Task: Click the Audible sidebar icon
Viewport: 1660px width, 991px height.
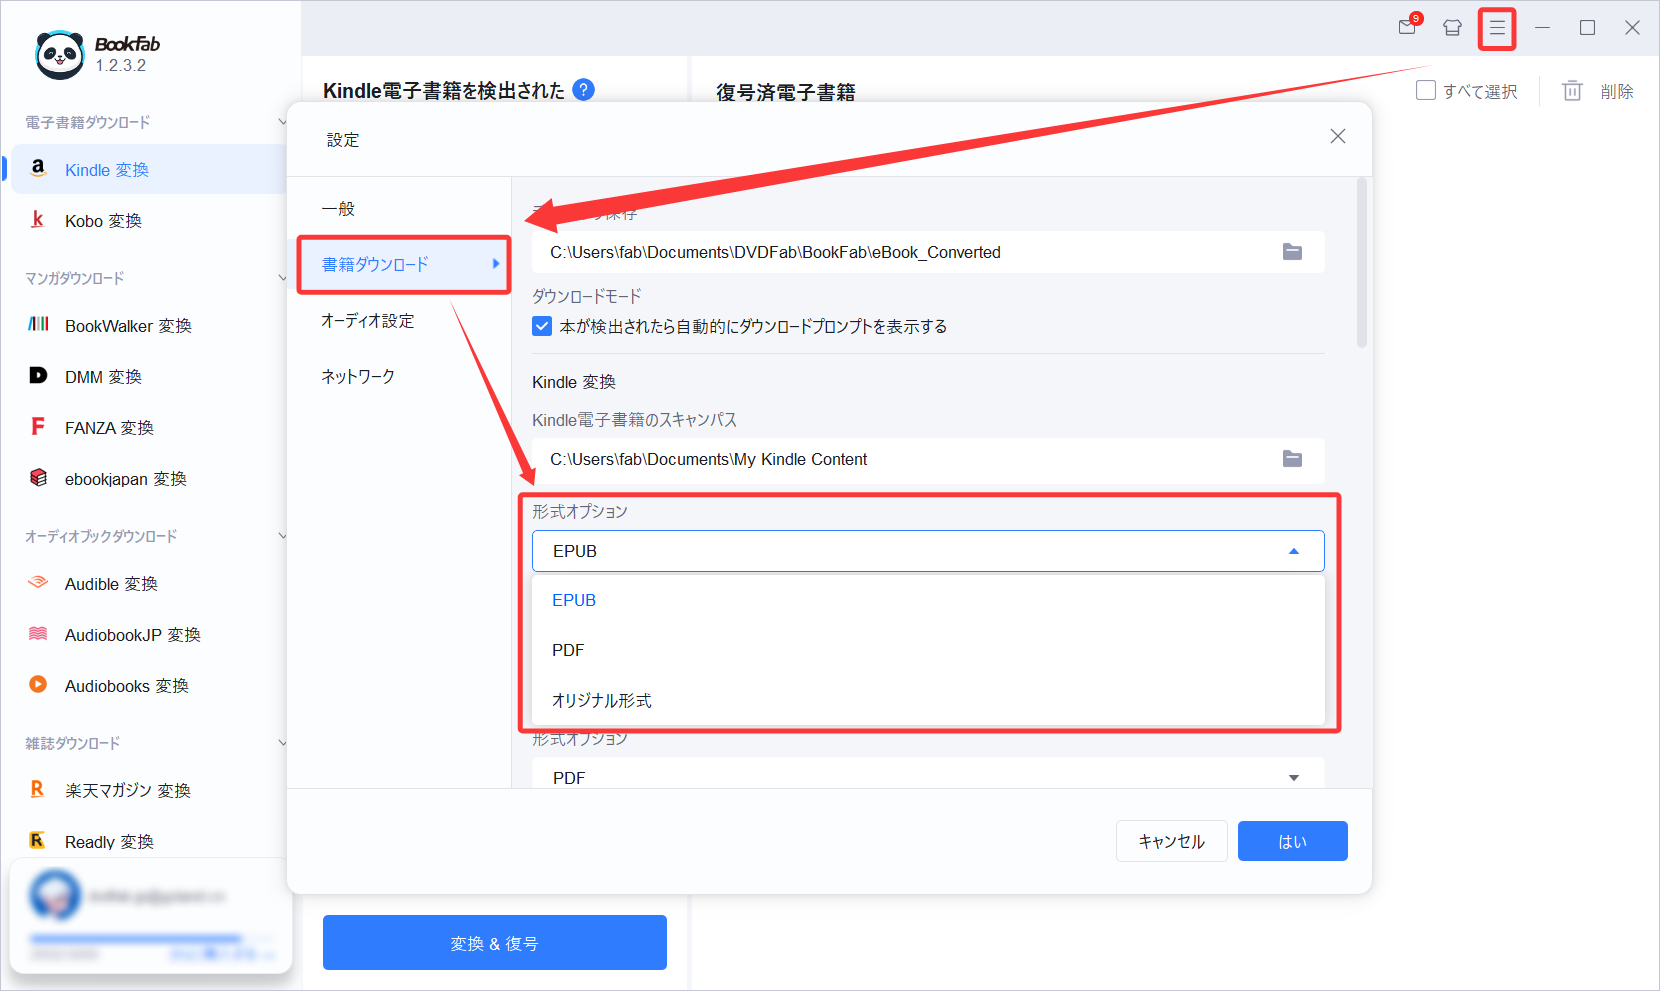Action: 38,582
